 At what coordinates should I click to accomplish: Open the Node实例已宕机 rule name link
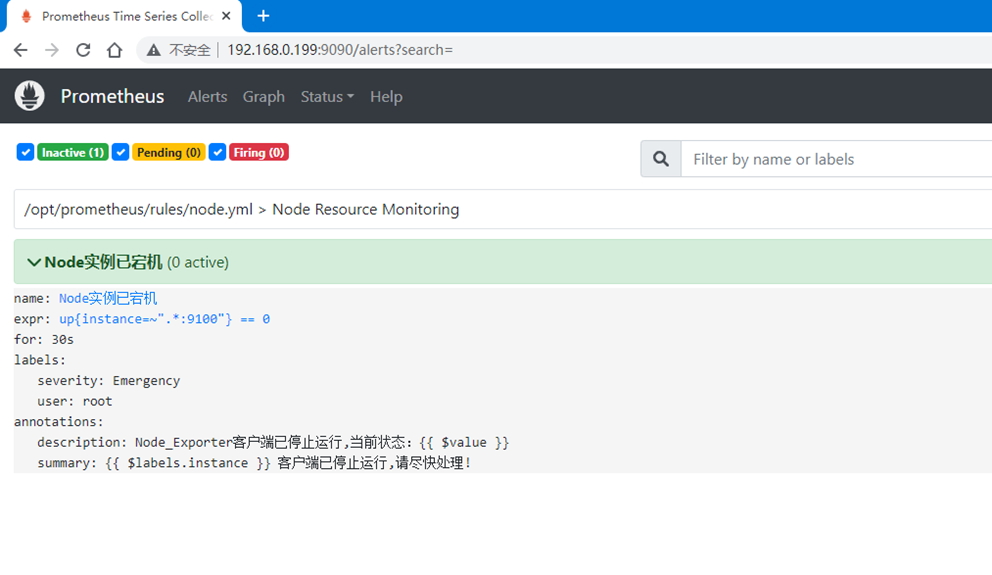coord(108,298)
